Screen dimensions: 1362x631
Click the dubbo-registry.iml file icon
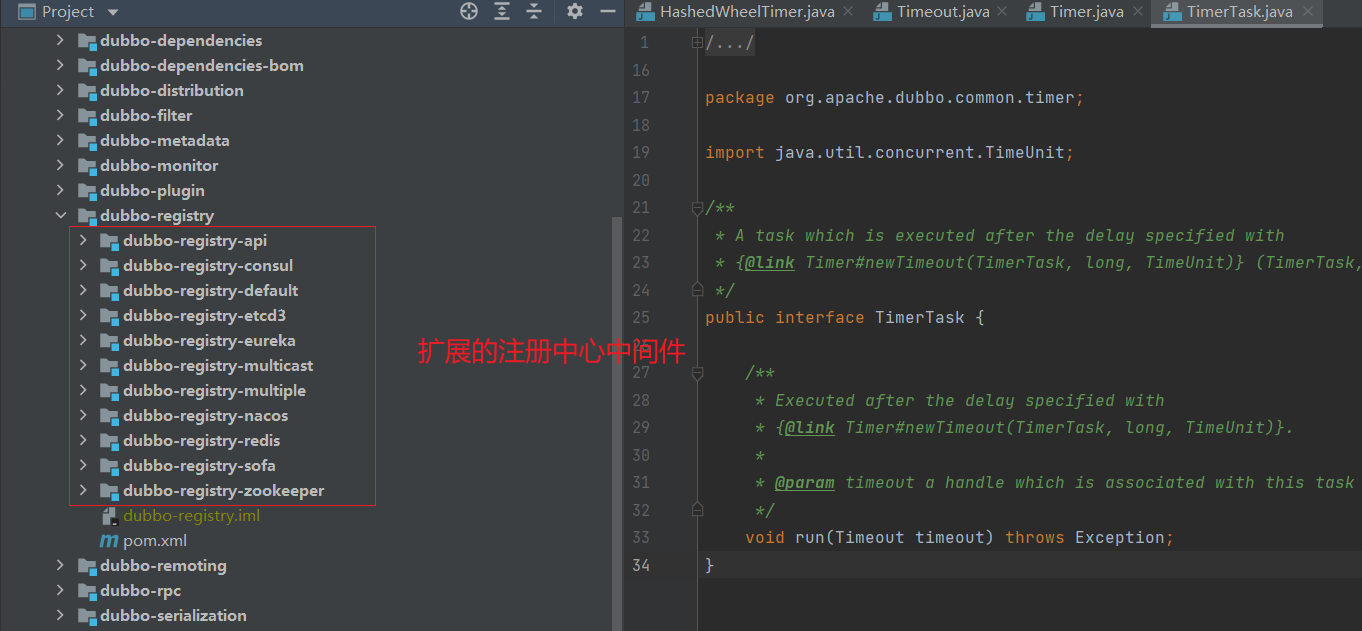[109, 516]
